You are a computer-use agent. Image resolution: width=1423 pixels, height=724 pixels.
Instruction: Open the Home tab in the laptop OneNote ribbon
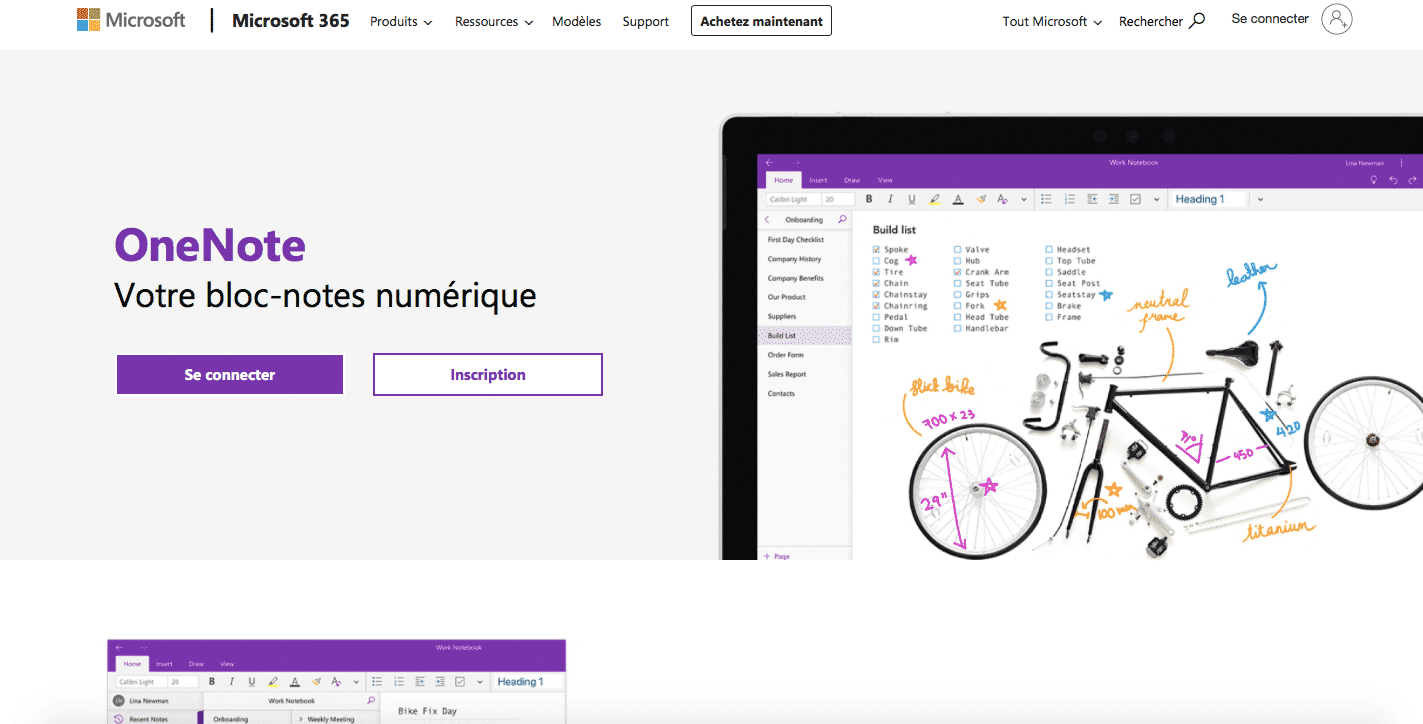(x=783, y=180)
